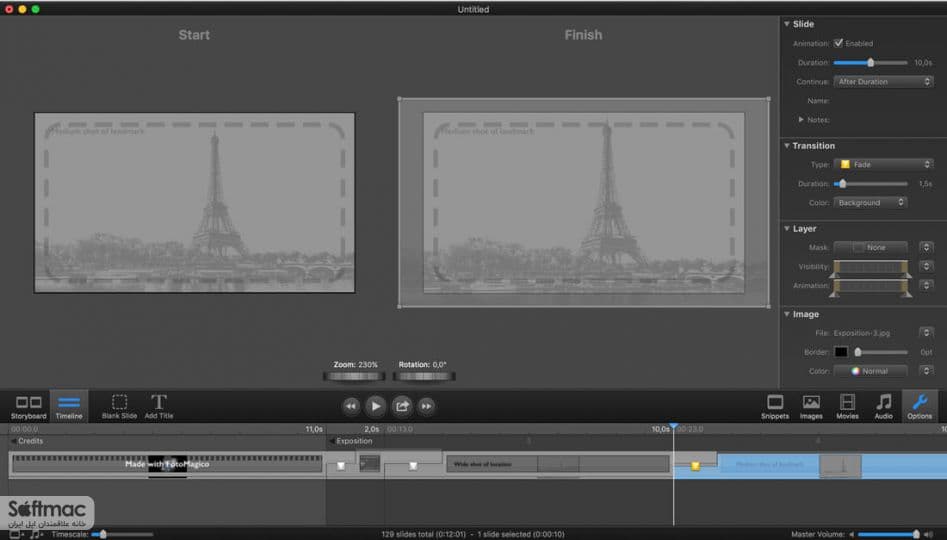Select the yellow Fade transition marker on timeline
This screenshot has width=947, height=540.
(695, 466)
